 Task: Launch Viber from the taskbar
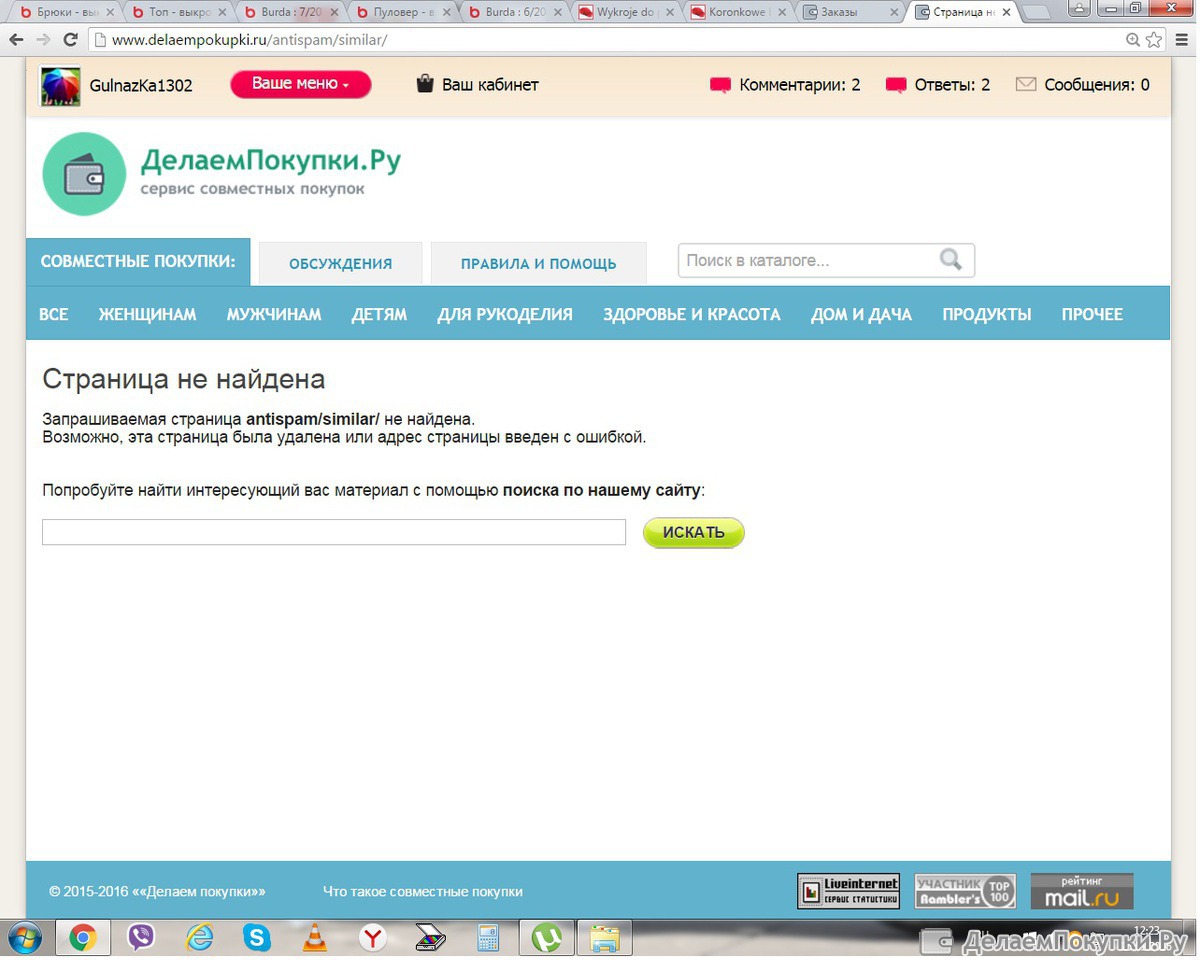(x=142, y=938)
